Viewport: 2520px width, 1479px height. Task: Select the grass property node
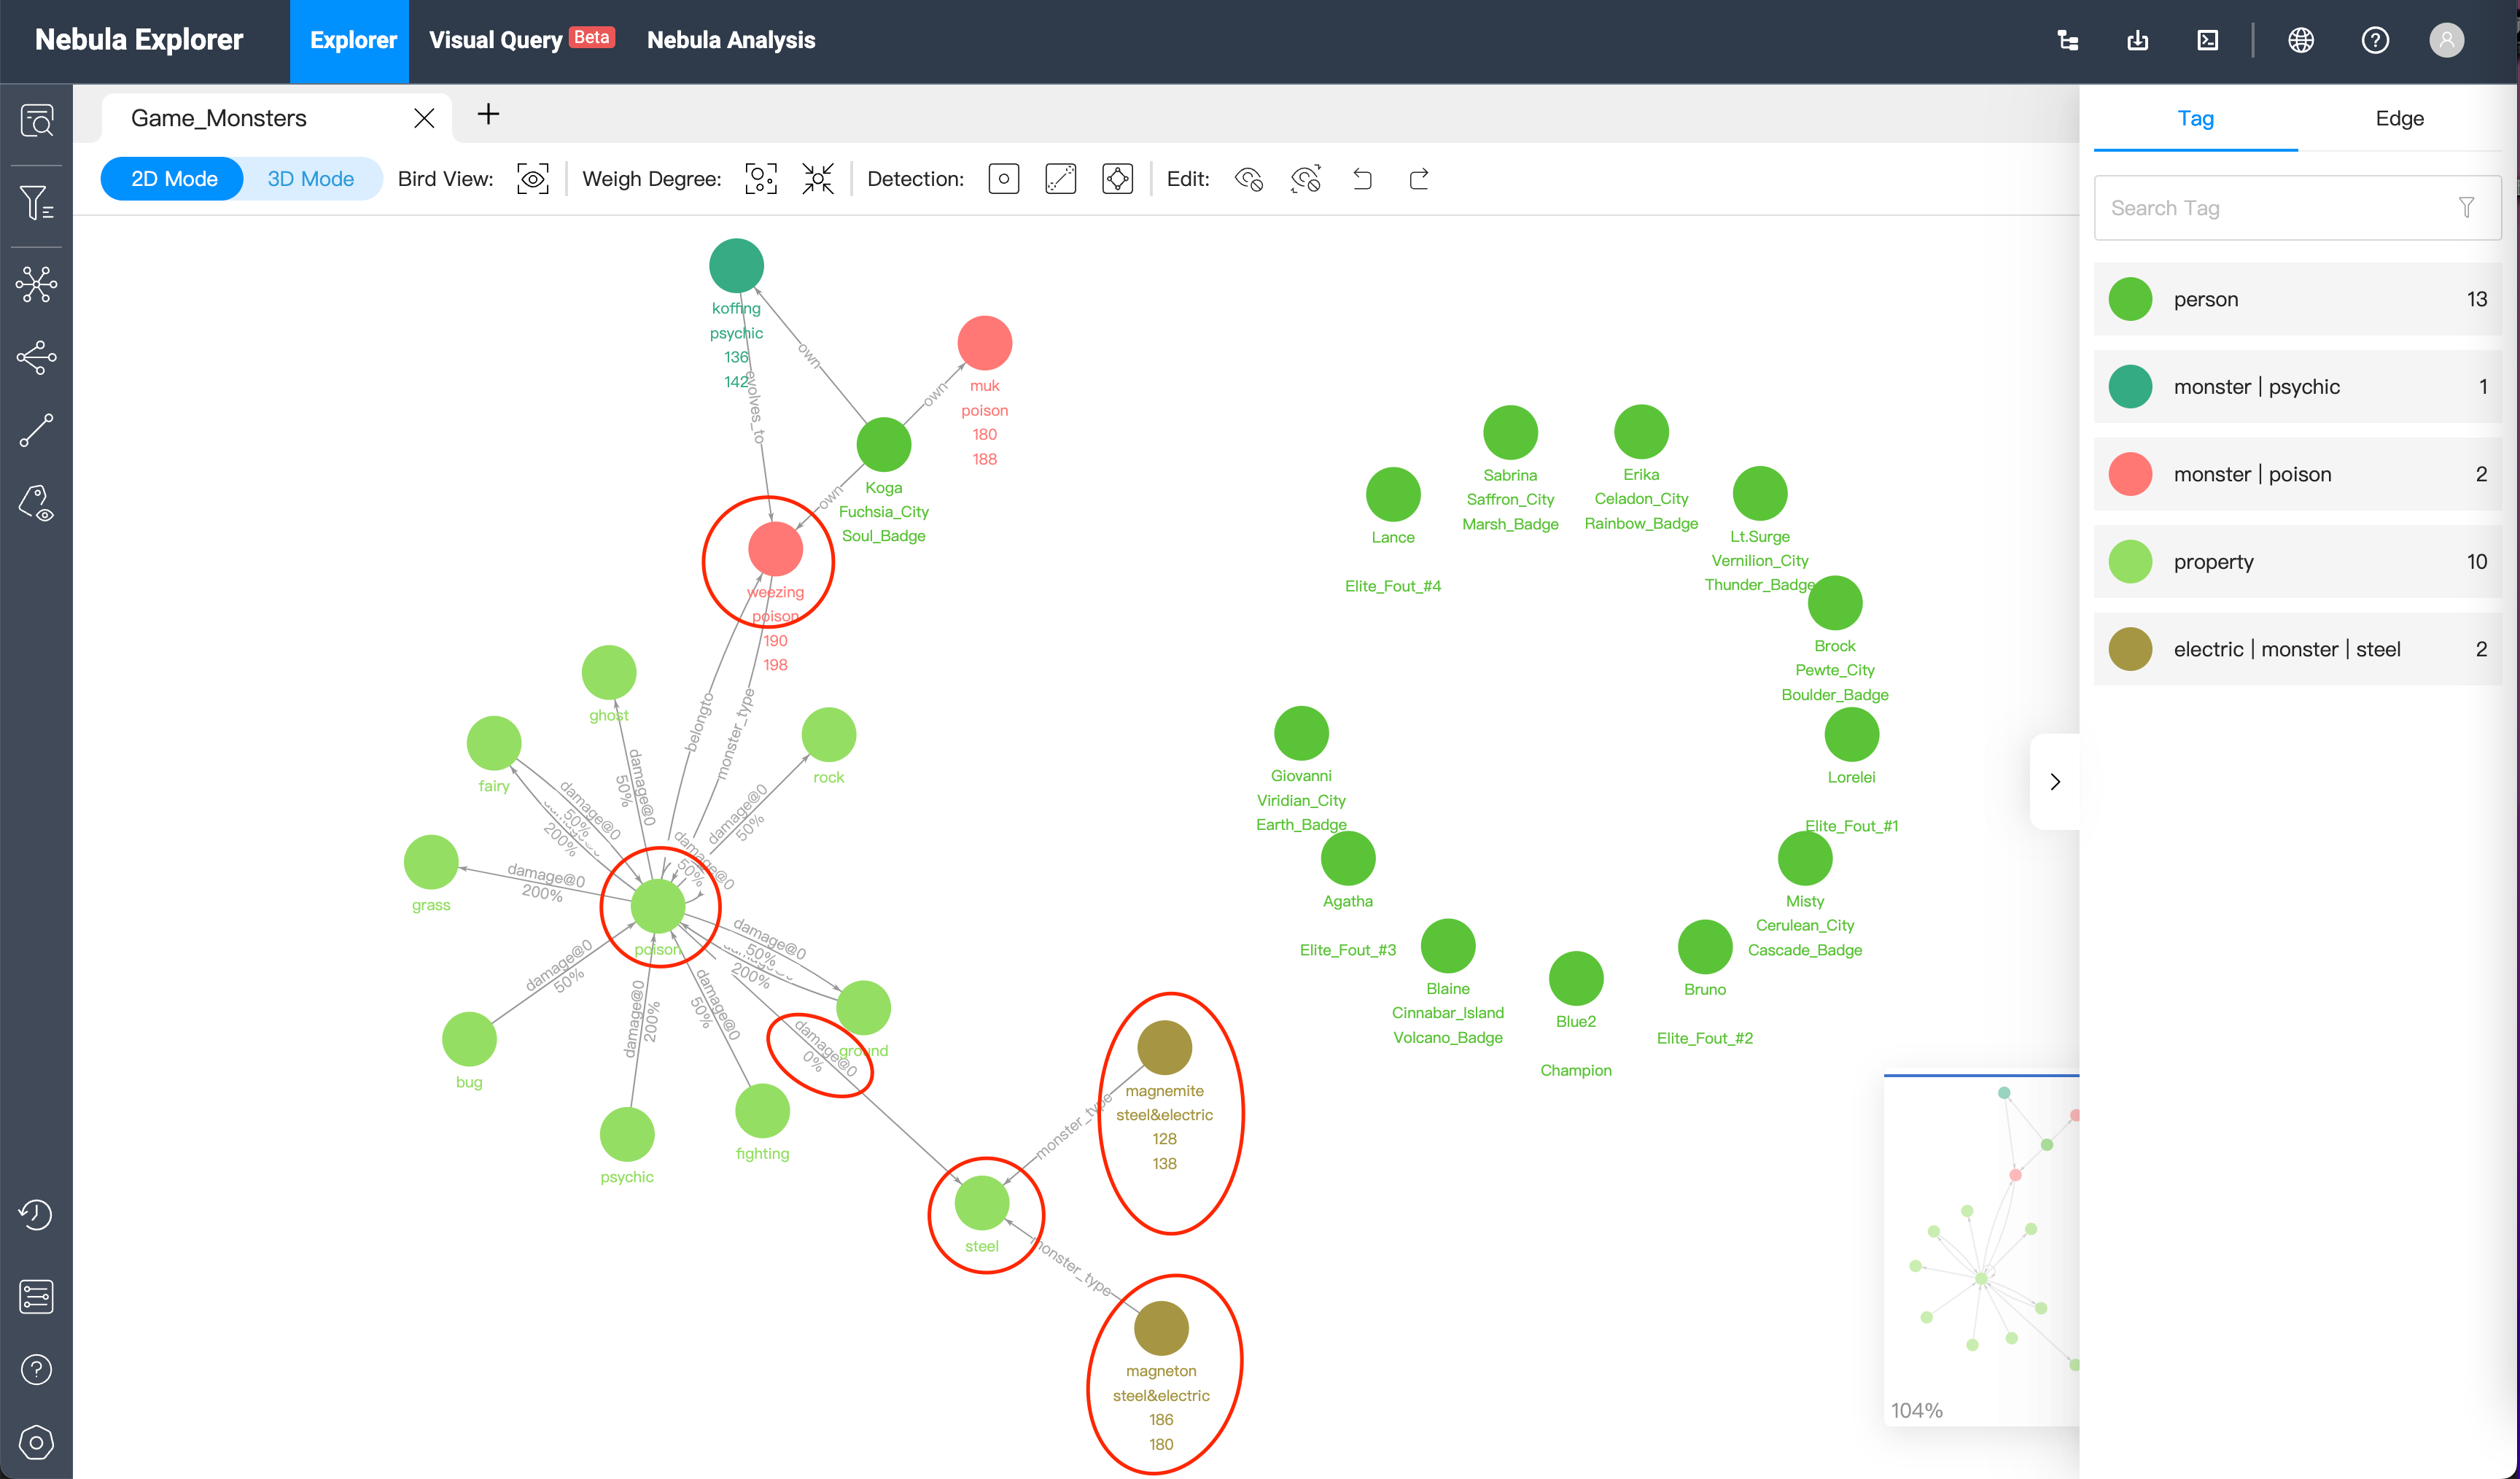[430, 862]
